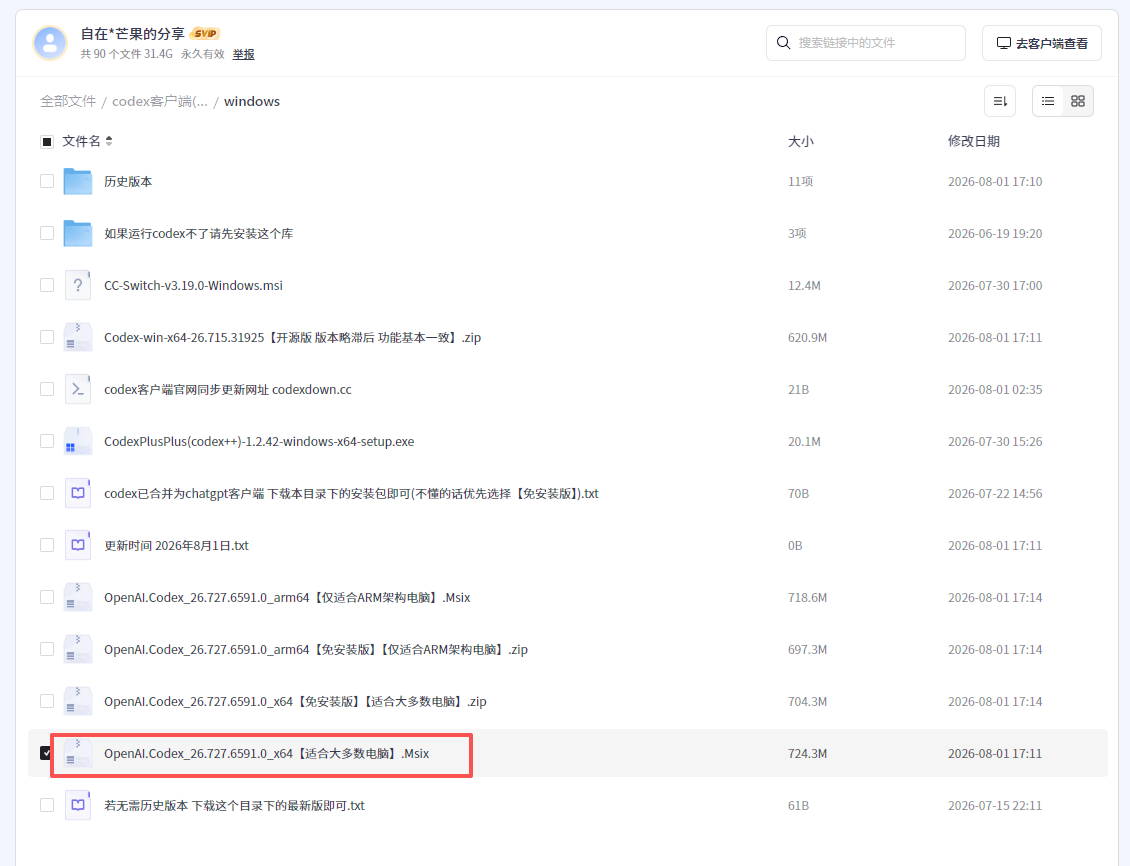Viewport: 1130px width, 866px height.
Task: Go to codex客户端 breadcrumb folder
Action: pyautogui.click(x=160, y=102)
